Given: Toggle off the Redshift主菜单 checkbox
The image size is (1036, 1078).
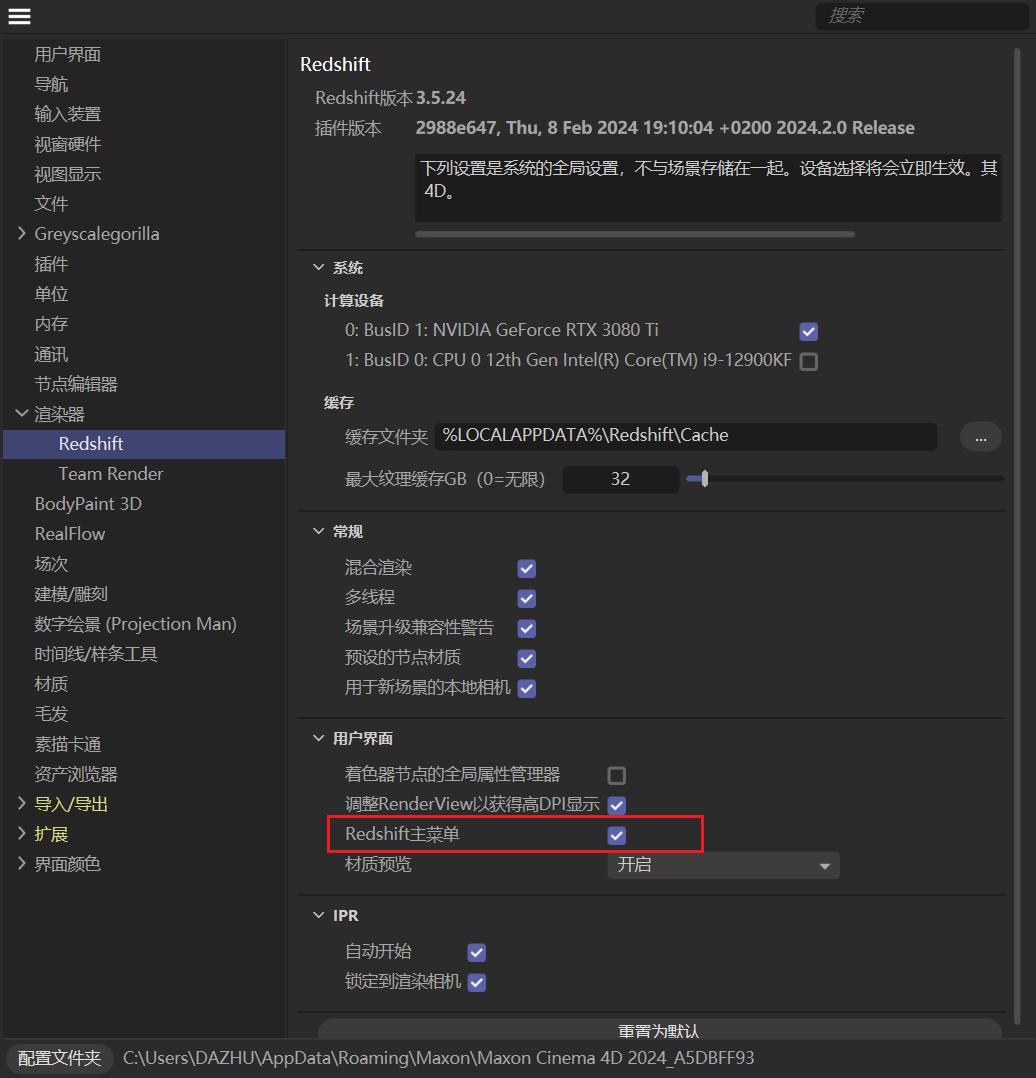Looking at the screenshot, I should click(x=616, y=834).
